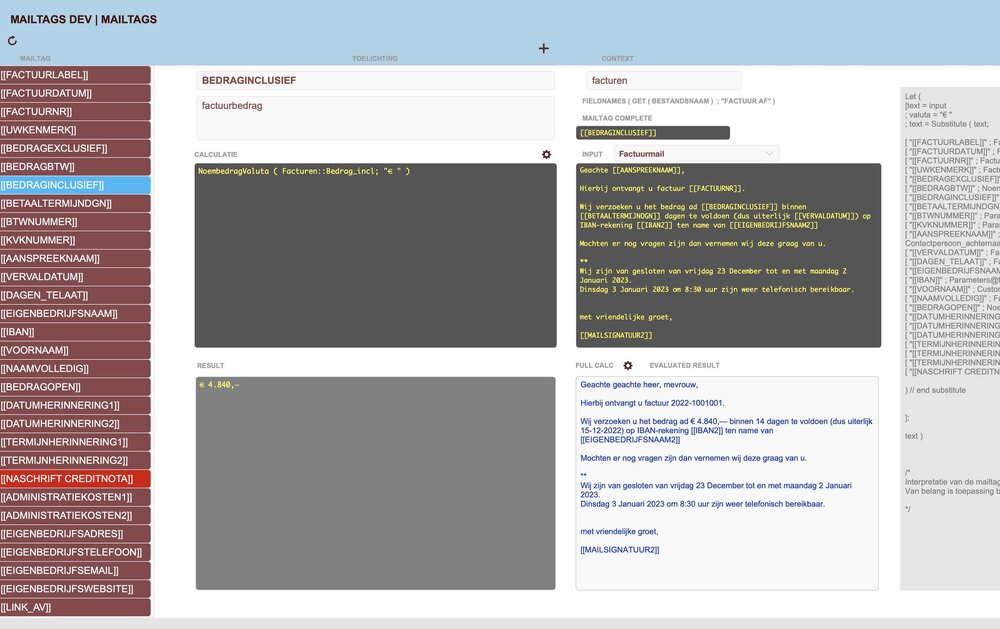Click the BEDRAGINCLUSIEF name field
The height and width of the screenshot is (629, 1000).
375,80
